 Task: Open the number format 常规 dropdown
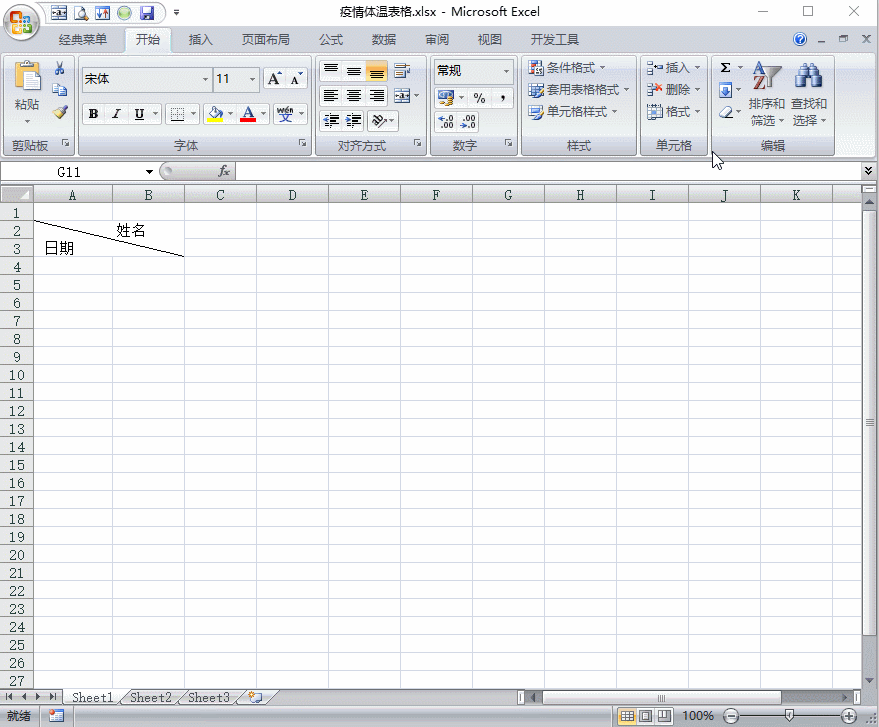point(506,71)
